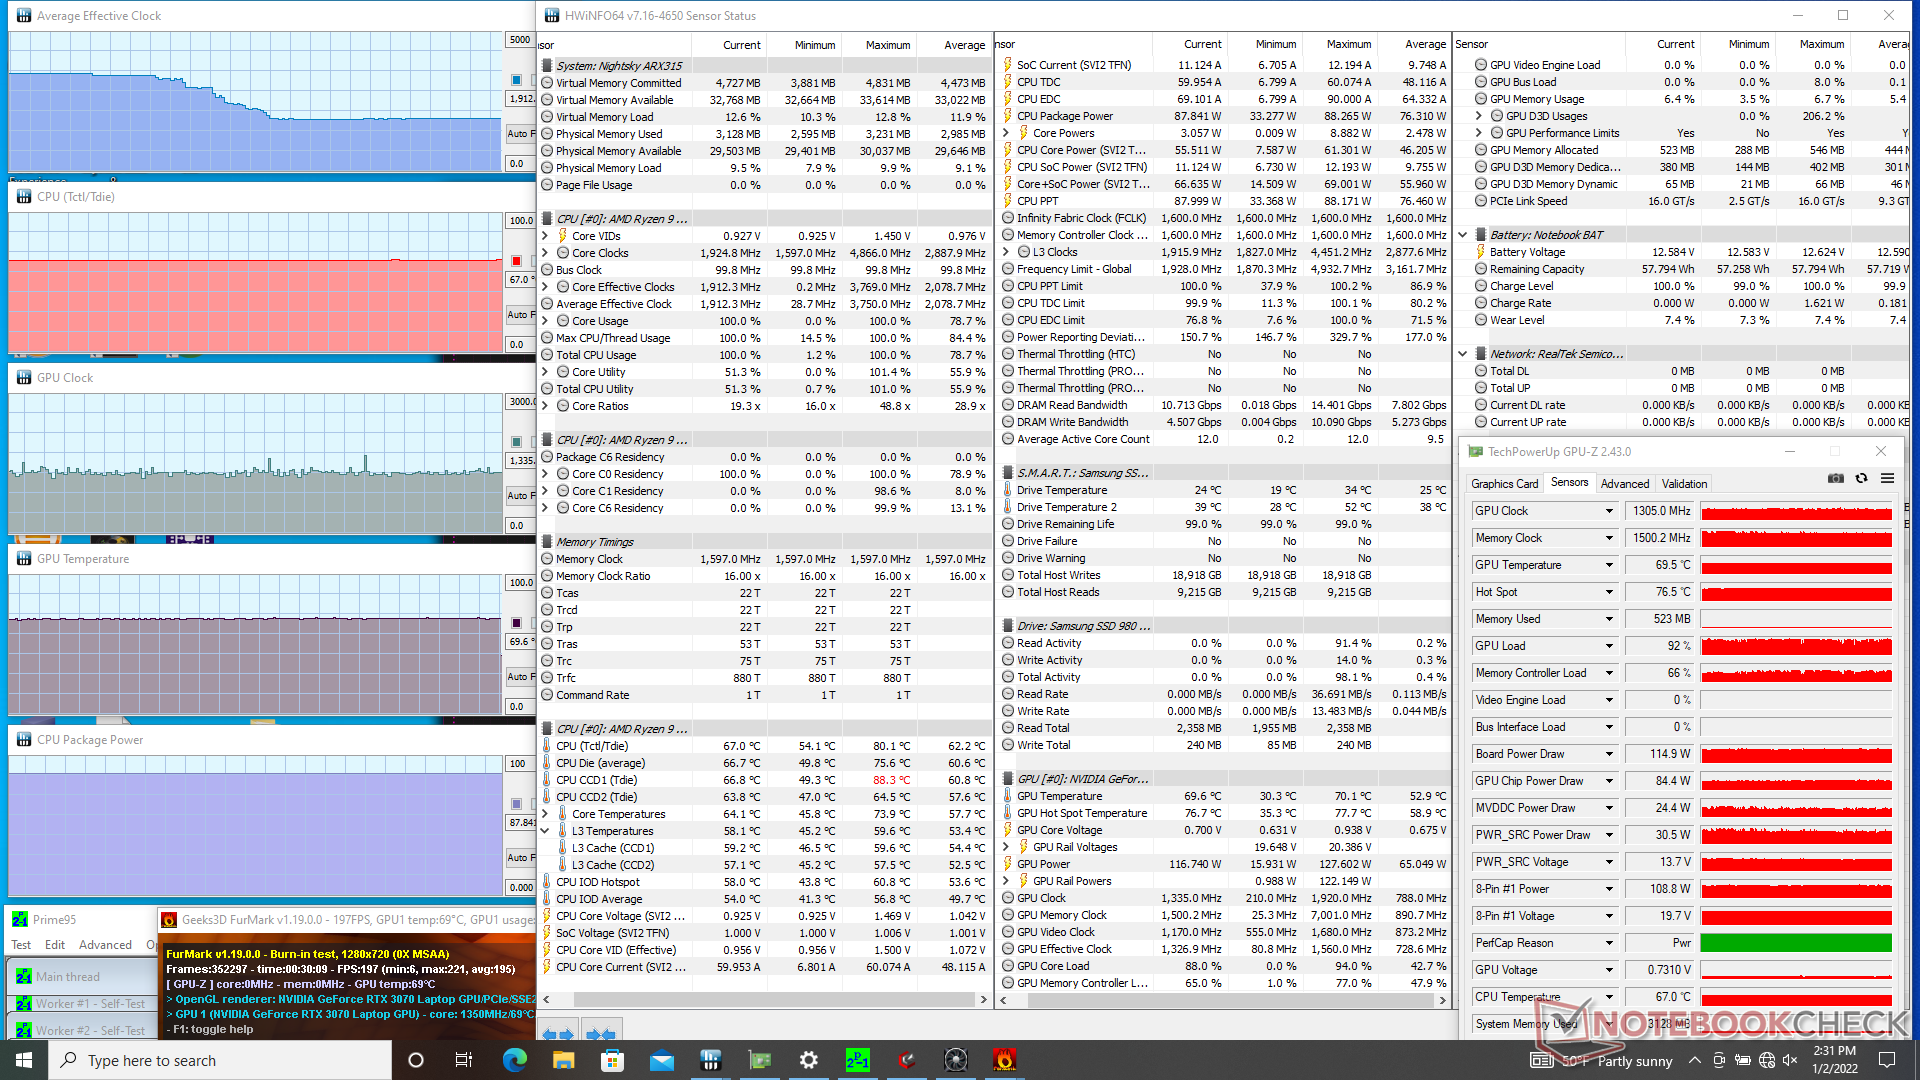Open the notification center icon
This screenshot has height=1080, width=1920.
click(x=1886, y=1060)
